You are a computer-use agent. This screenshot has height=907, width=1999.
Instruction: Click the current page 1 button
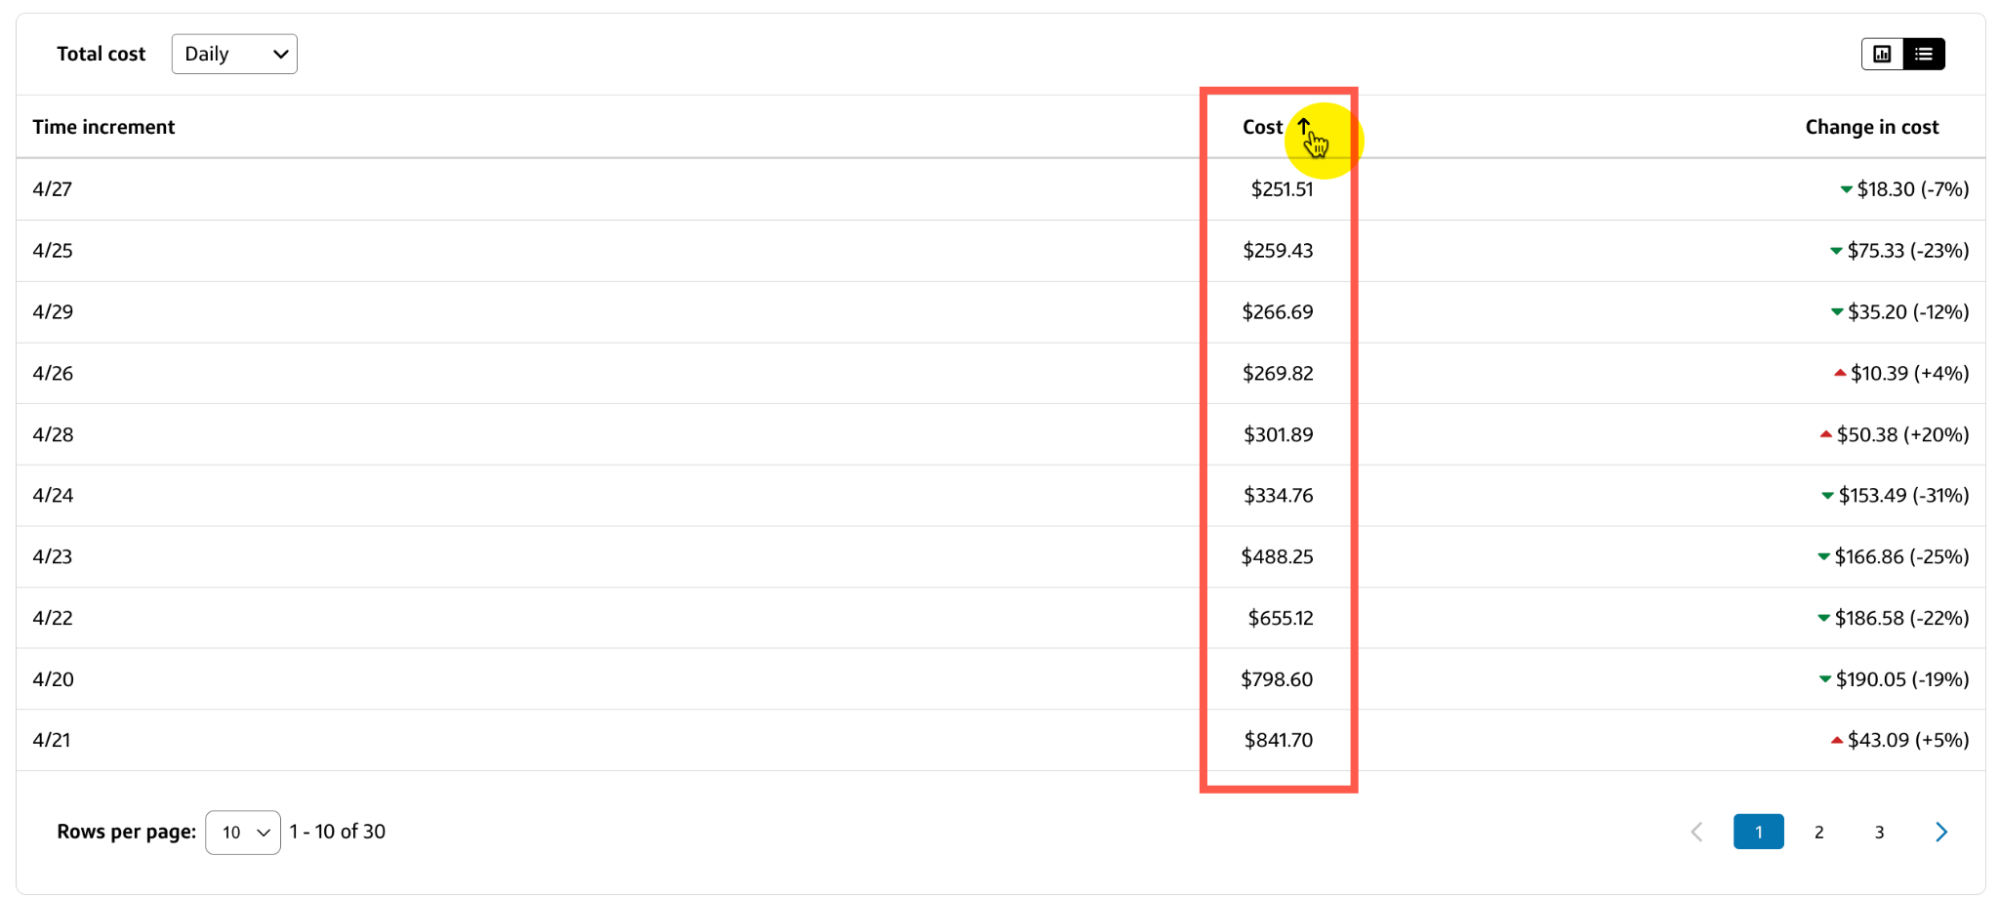point(1758,832)
